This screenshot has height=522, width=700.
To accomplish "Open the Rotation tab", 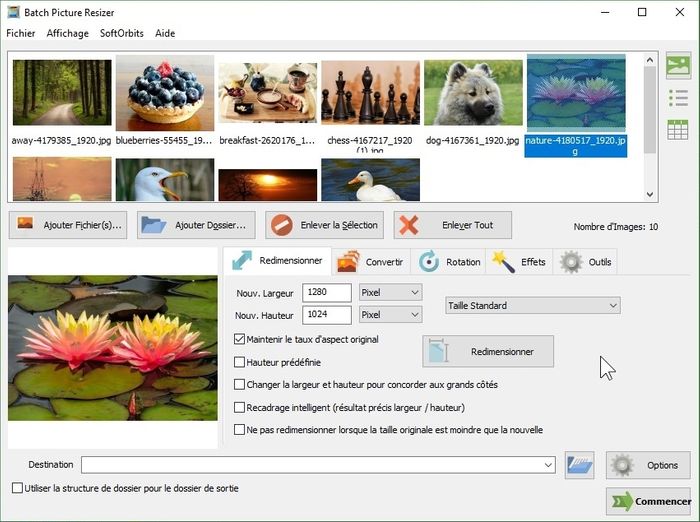I will (x=450, y=262).
